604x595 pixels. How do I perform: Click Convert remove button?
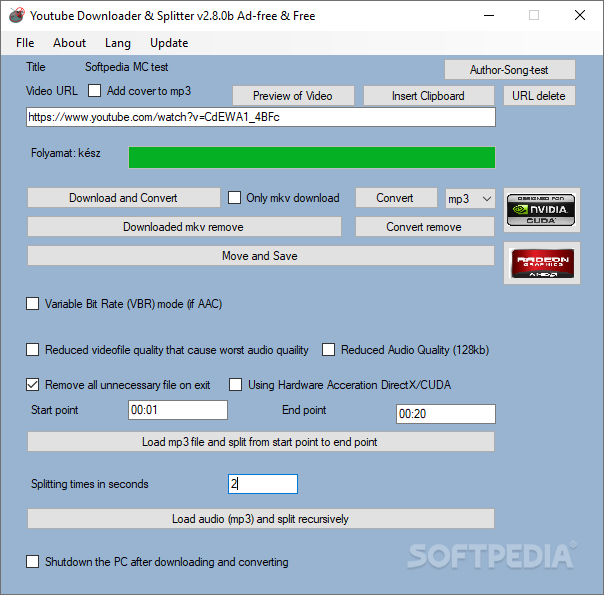pos(424,226)
